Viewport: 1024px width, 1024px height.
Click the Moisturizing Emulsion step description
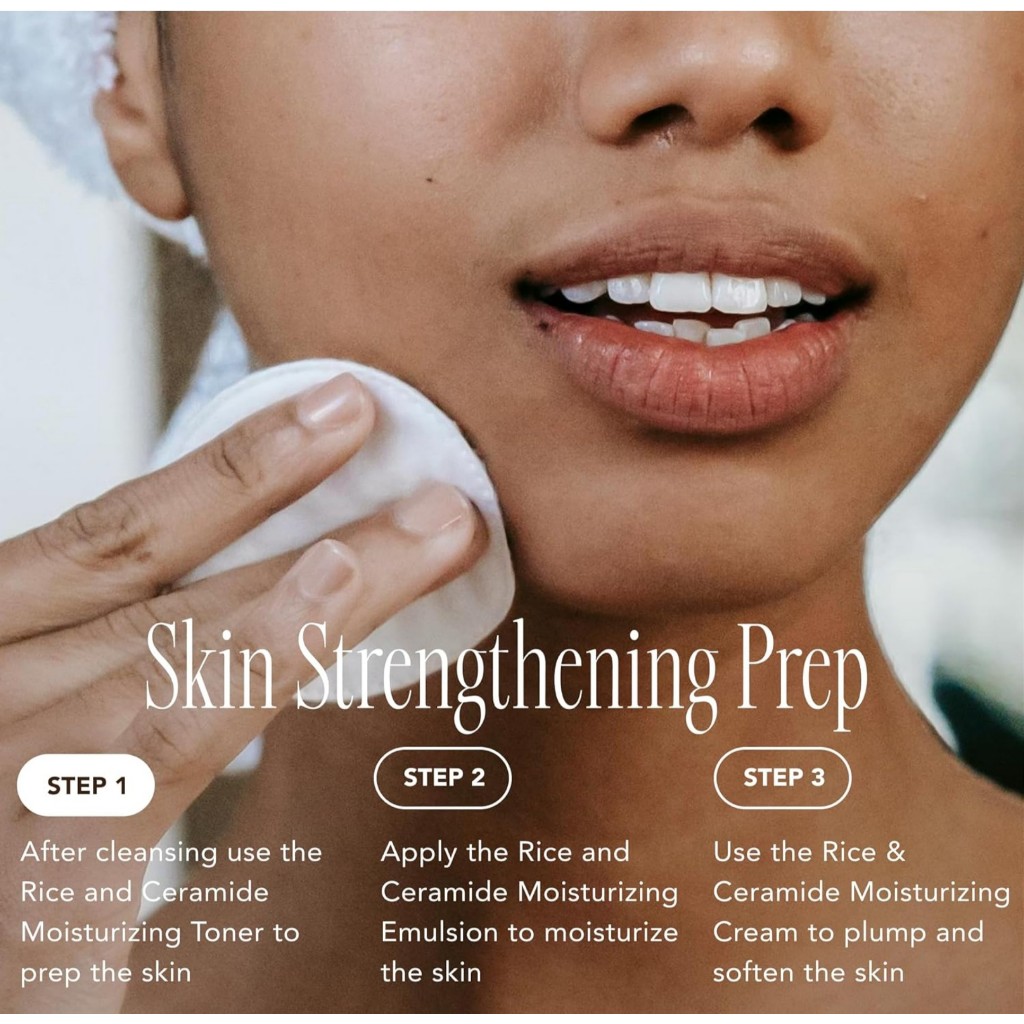(529, 912)
